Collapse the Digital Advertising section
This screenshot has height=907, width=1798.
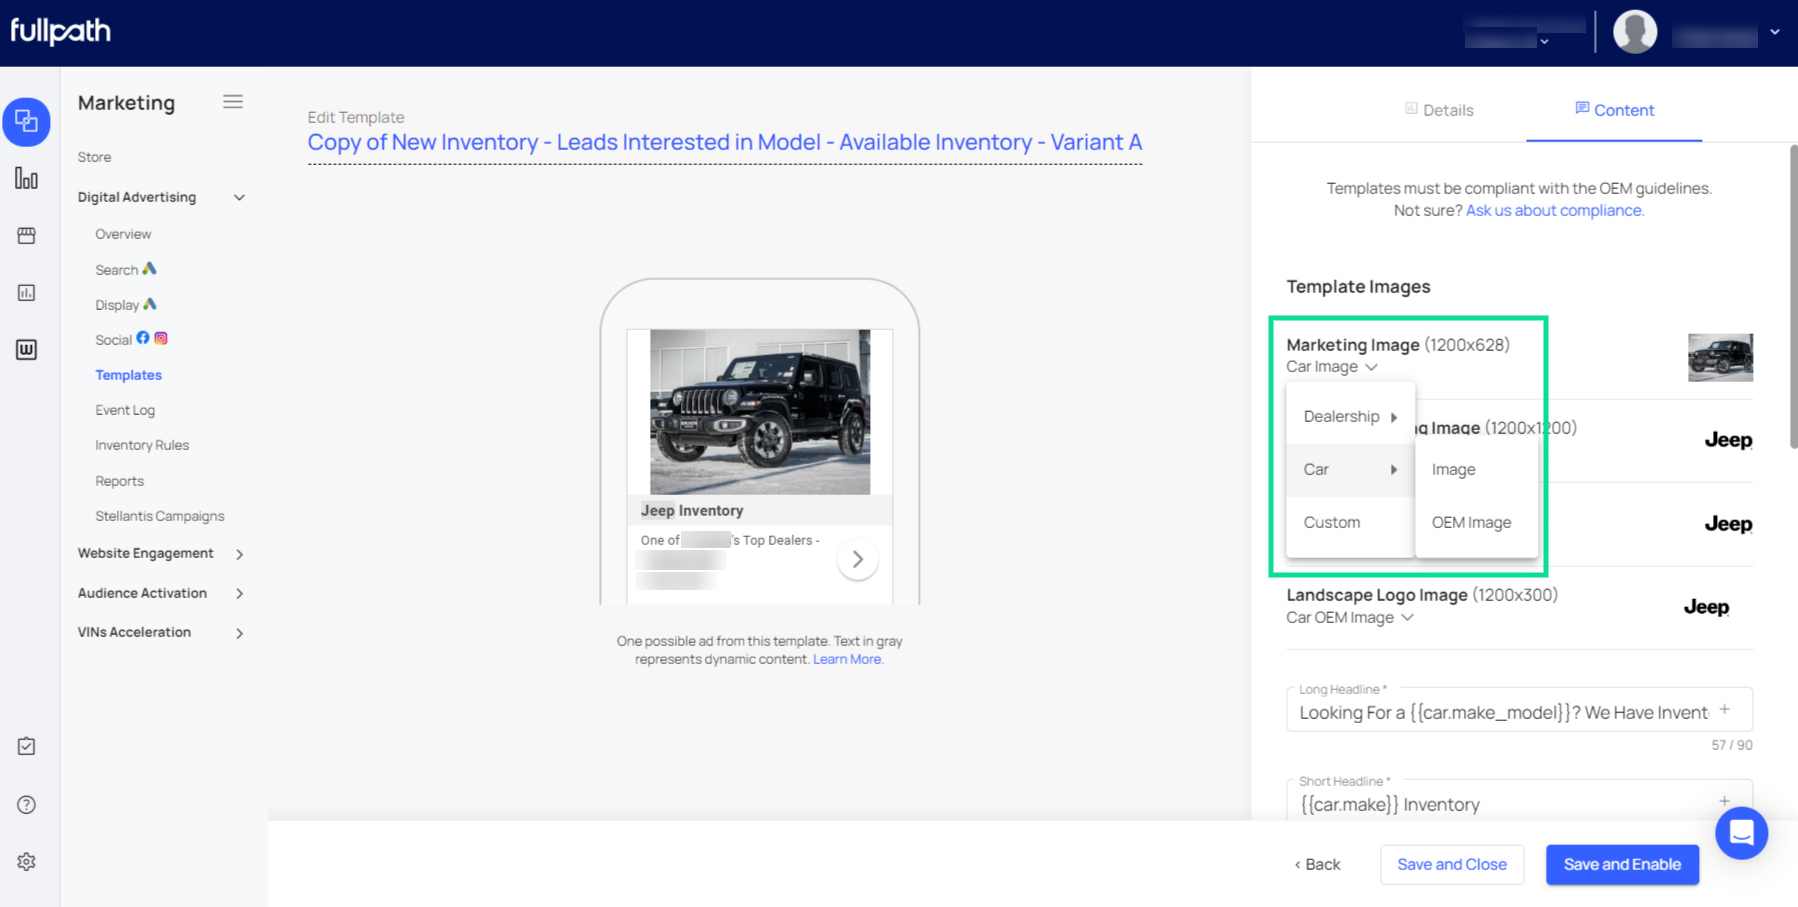tap(239, 197)
